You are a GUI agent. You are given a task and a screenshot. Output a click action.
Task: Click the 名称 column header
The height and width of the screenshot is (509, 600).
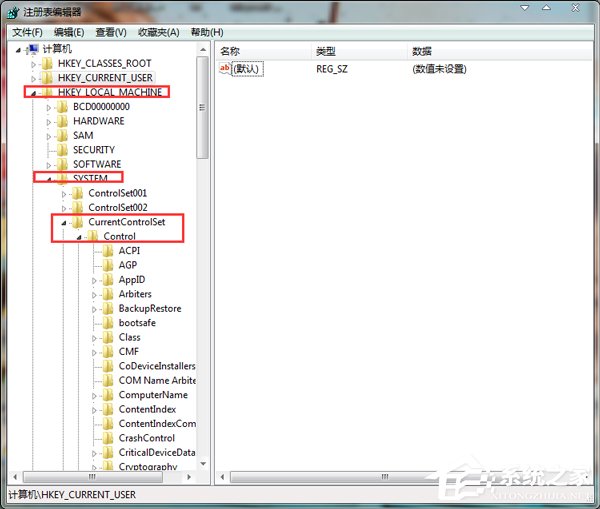(x=263, y=51)
